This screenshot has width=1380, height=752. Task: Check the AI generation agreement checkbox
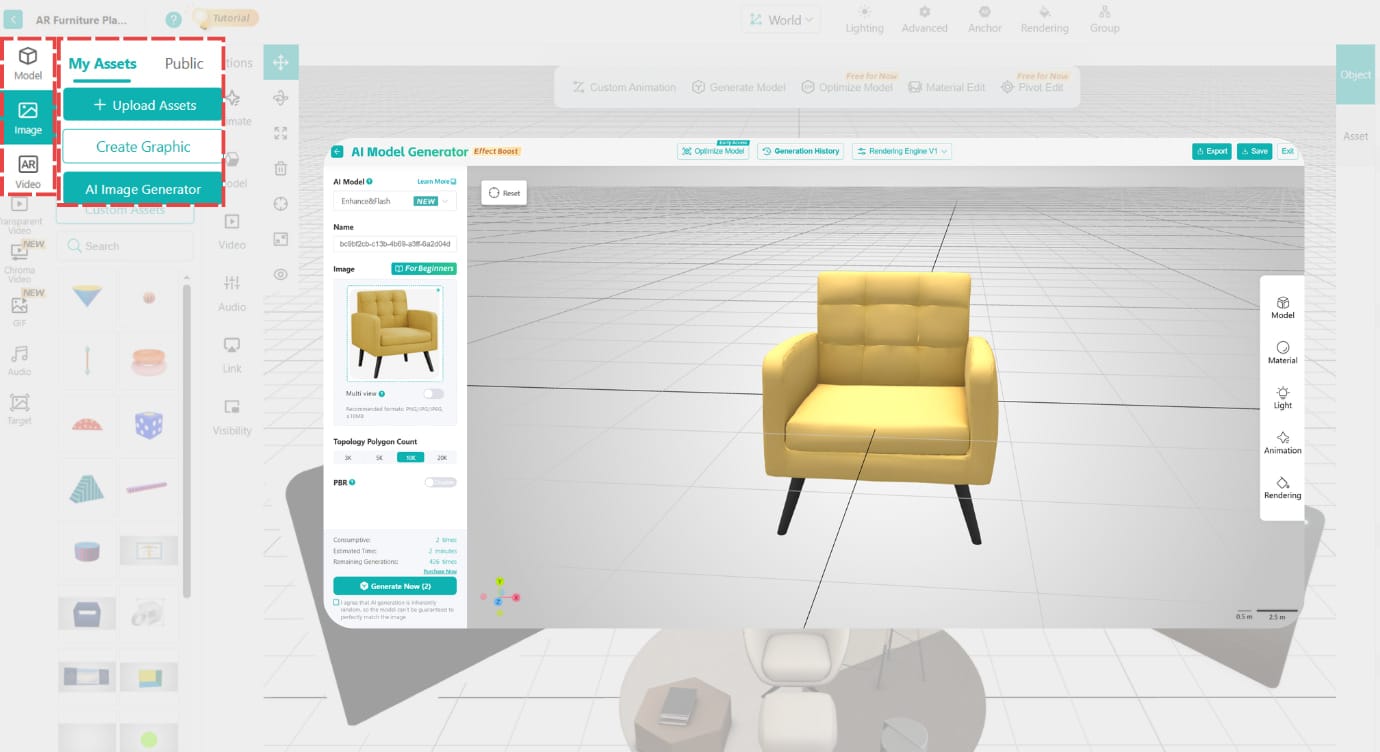[x=336, y=602]
